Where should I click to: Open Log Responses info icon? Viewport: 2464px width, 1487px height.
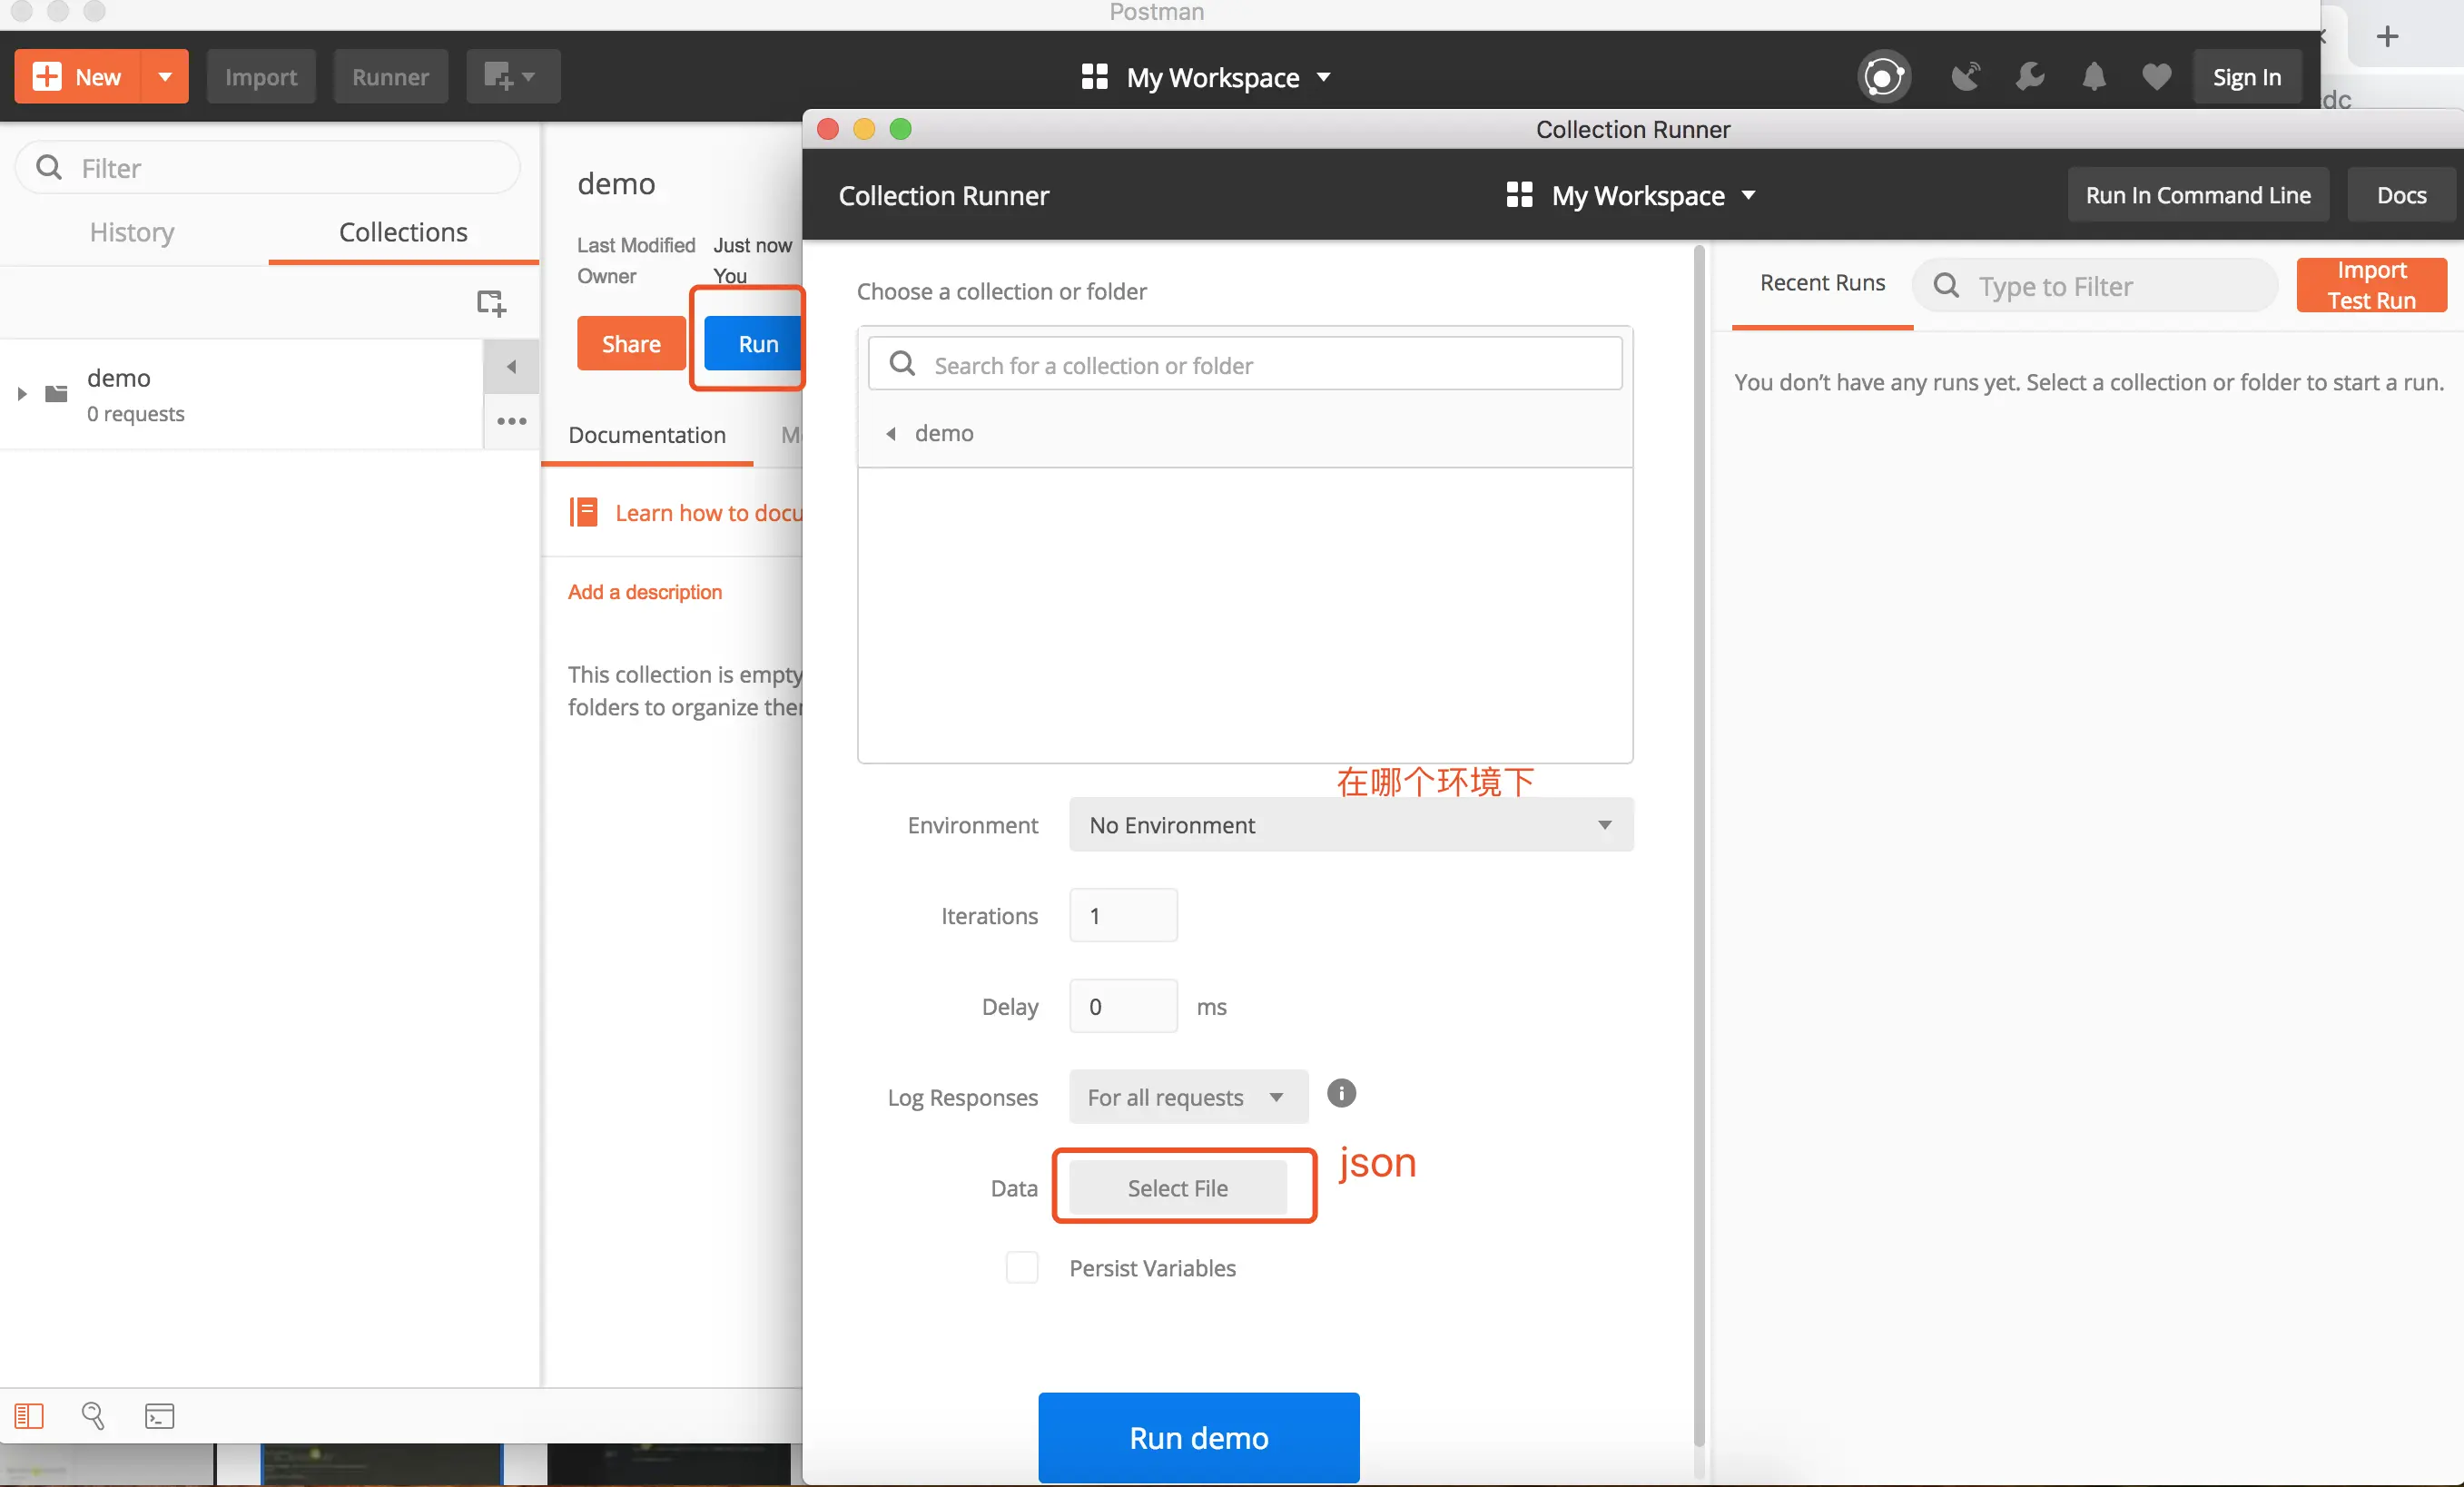[x=1341, y=1093]
